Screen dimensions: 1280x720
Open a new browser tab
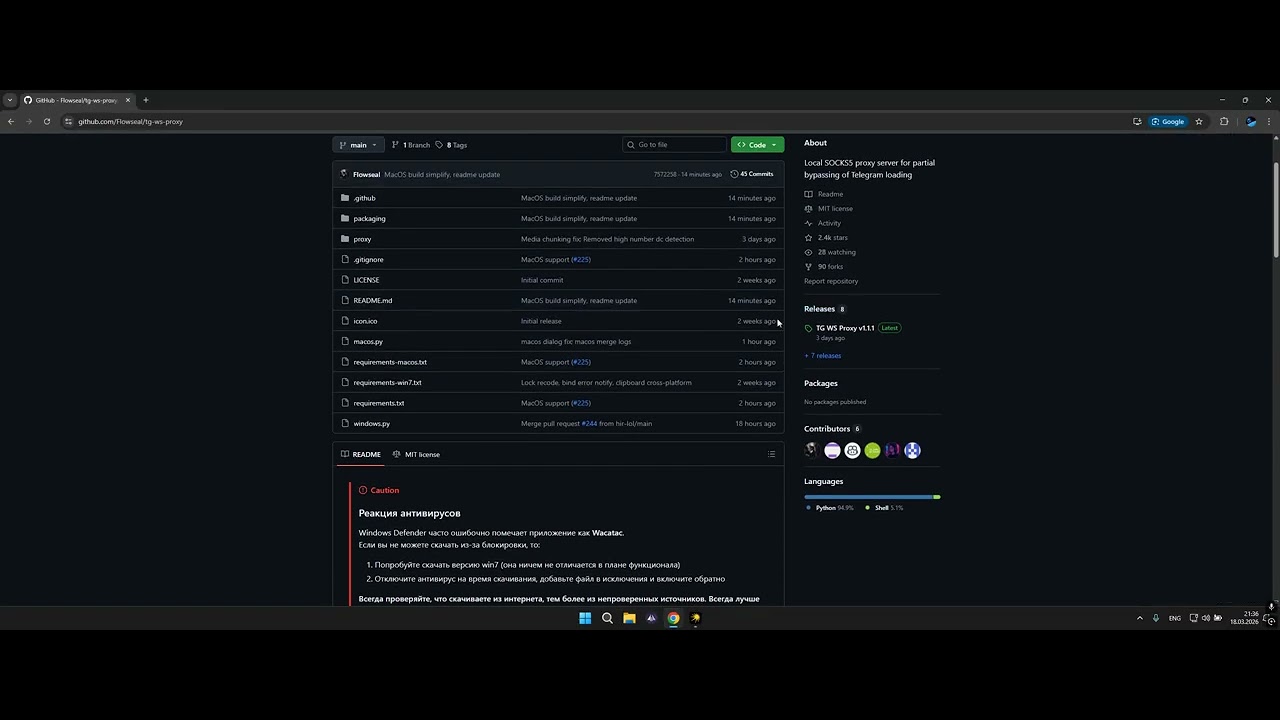[x=145, y=100]
